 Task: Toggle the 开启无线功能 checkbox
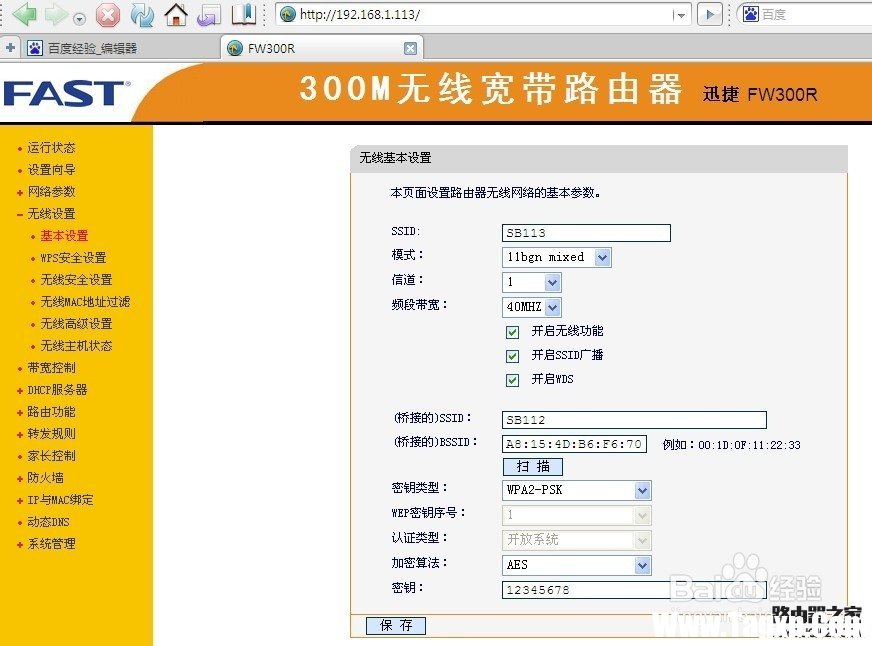pyautogui.click(x=512, y=332)
